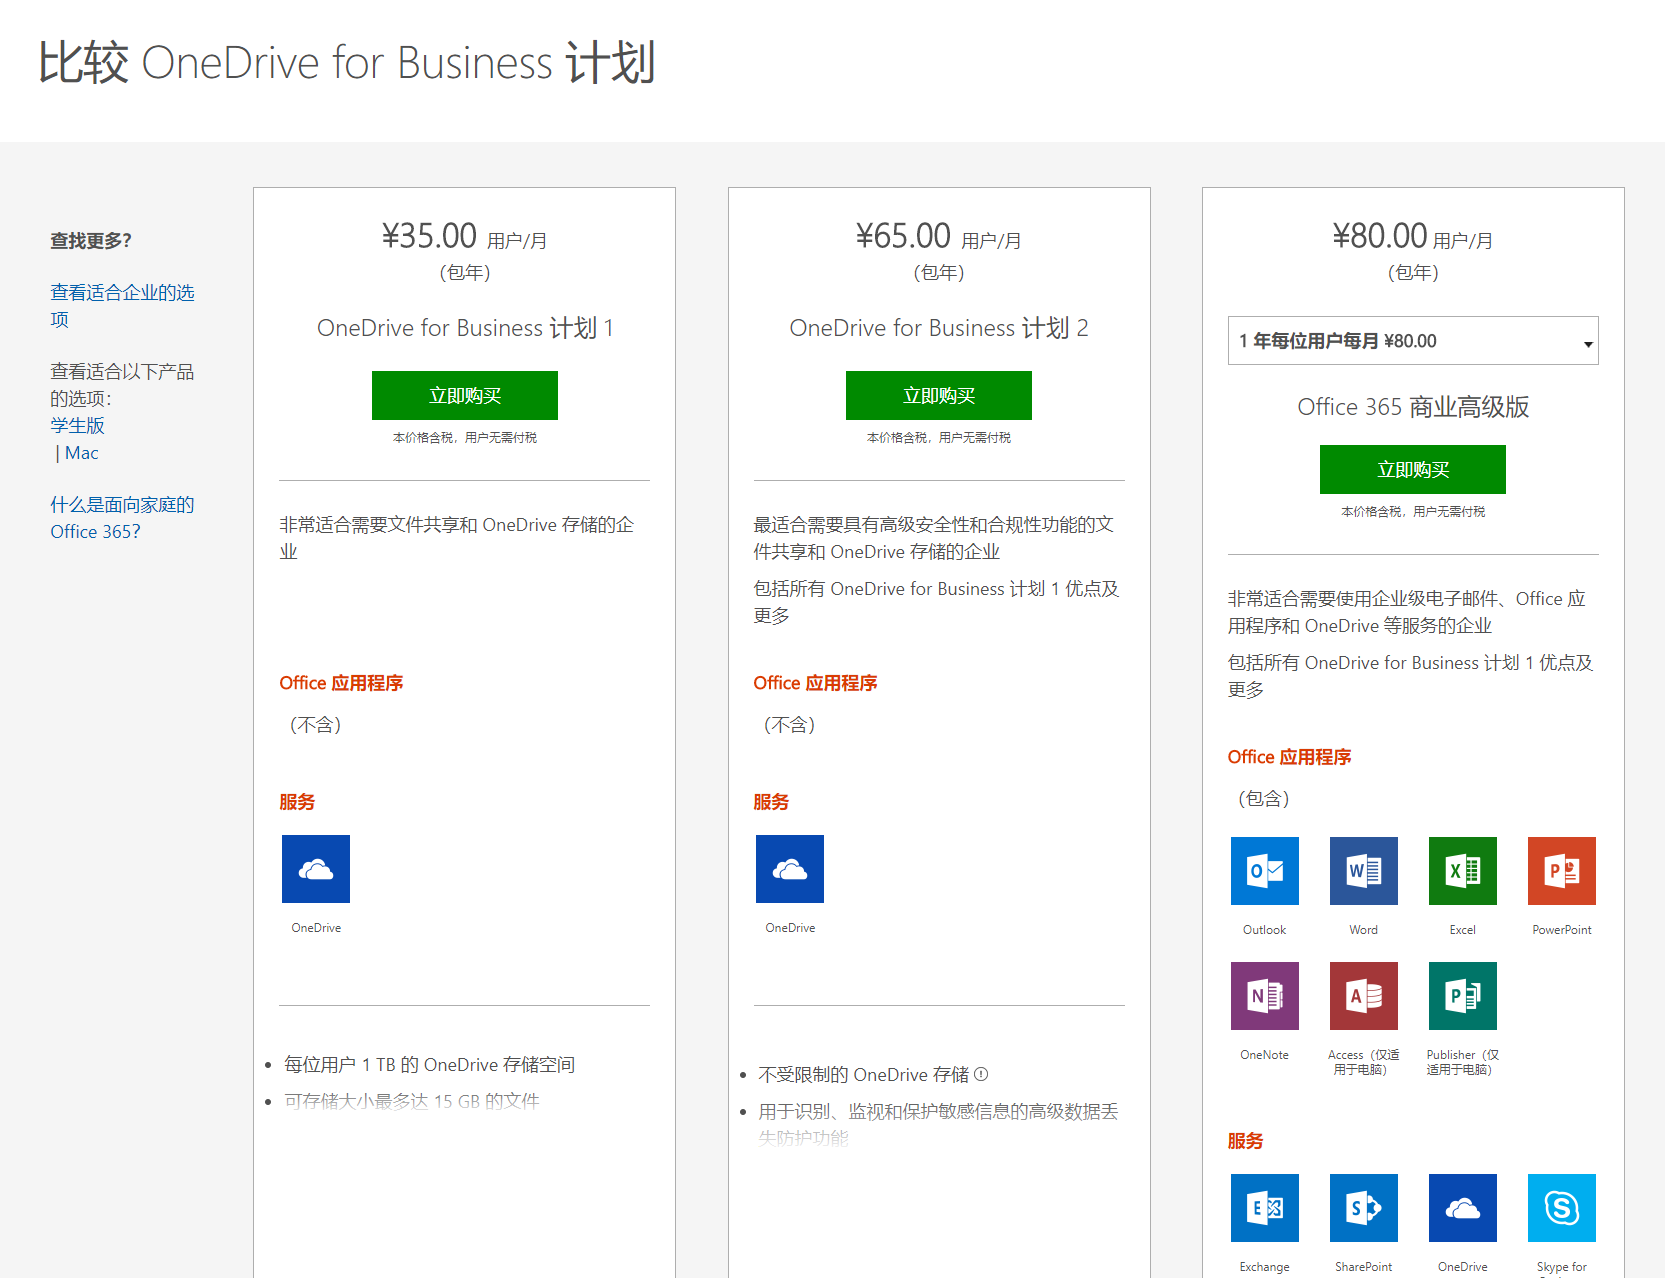Select the Excel app icon
This screenshot has width=1665, height=1278.
click(x=1462, y=871)
